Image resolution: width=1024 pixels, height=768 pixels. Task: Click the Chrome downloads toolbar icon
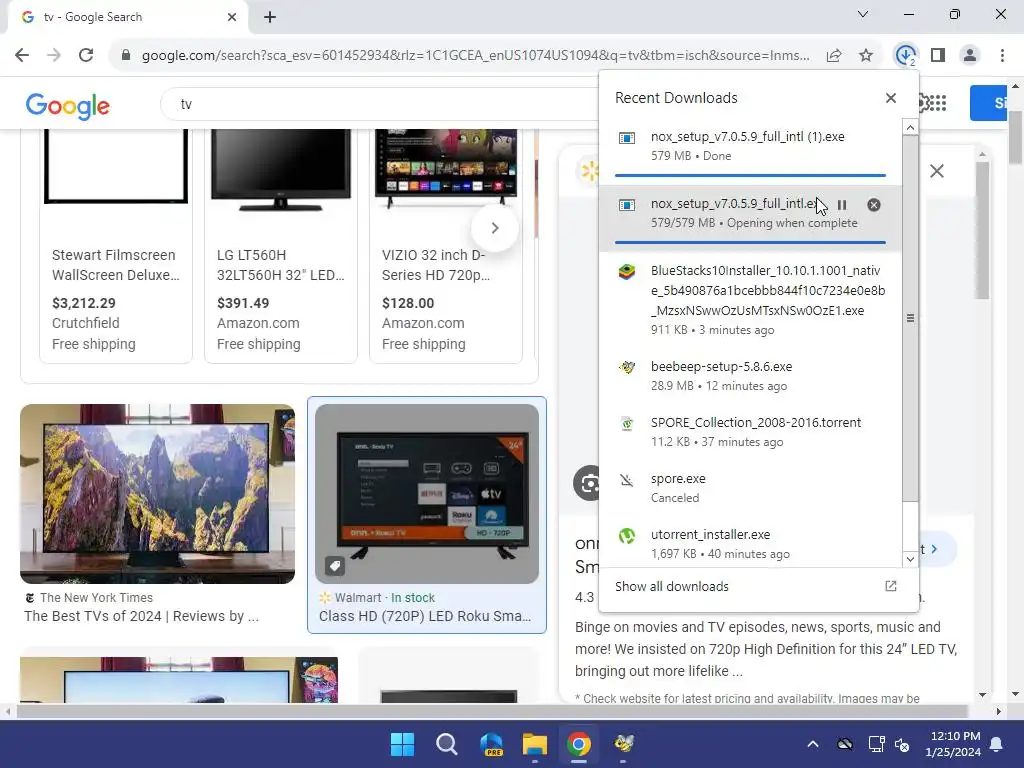[x=905, y=56]
